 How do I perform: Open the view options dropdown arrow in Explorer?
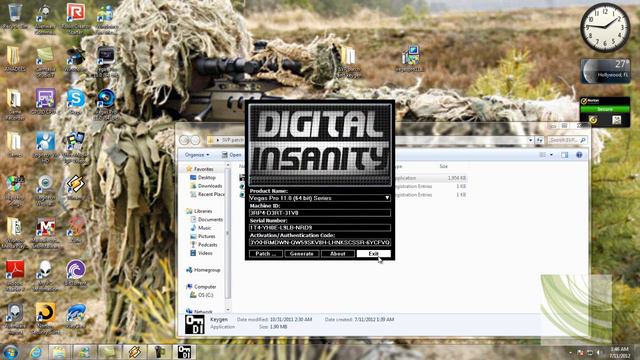pyautogui.click(x=551, y=155)
